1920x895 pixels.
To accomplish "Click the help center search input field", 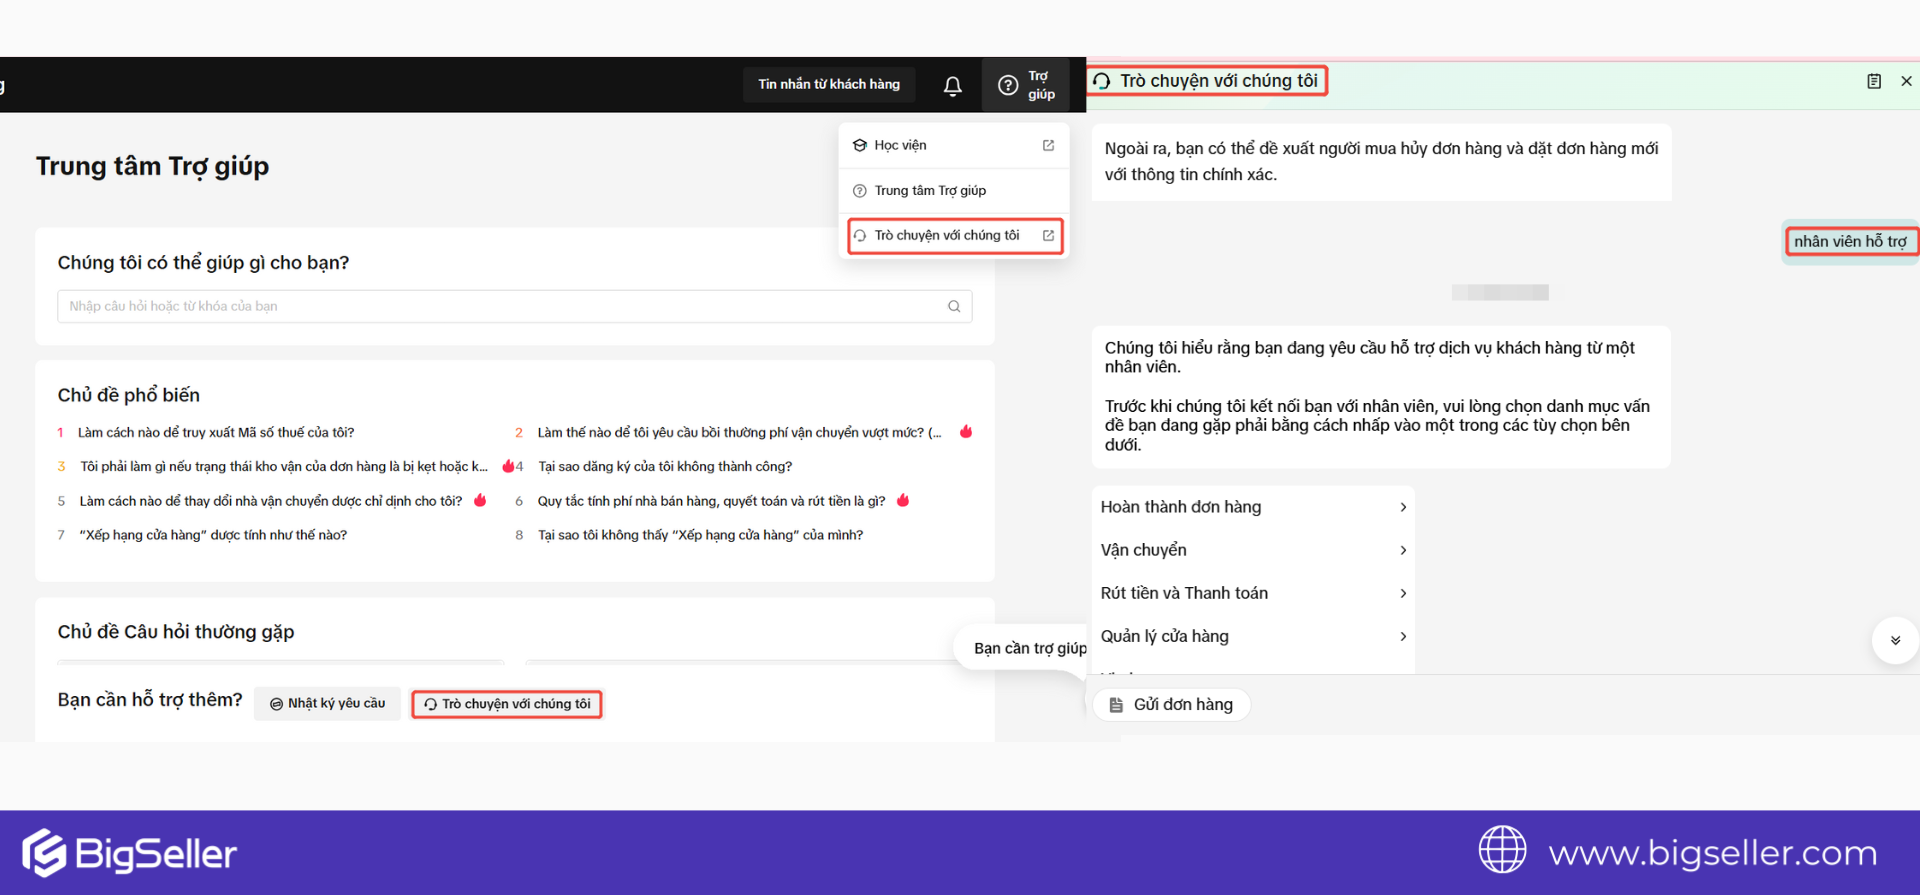I will point(500,307).
